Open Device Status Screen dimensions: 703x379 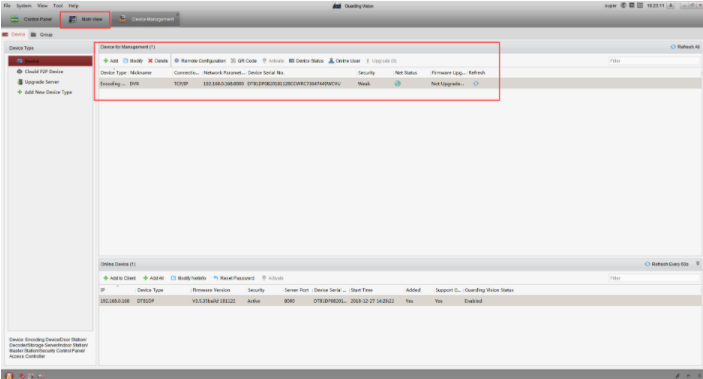[x=306, y=61]
